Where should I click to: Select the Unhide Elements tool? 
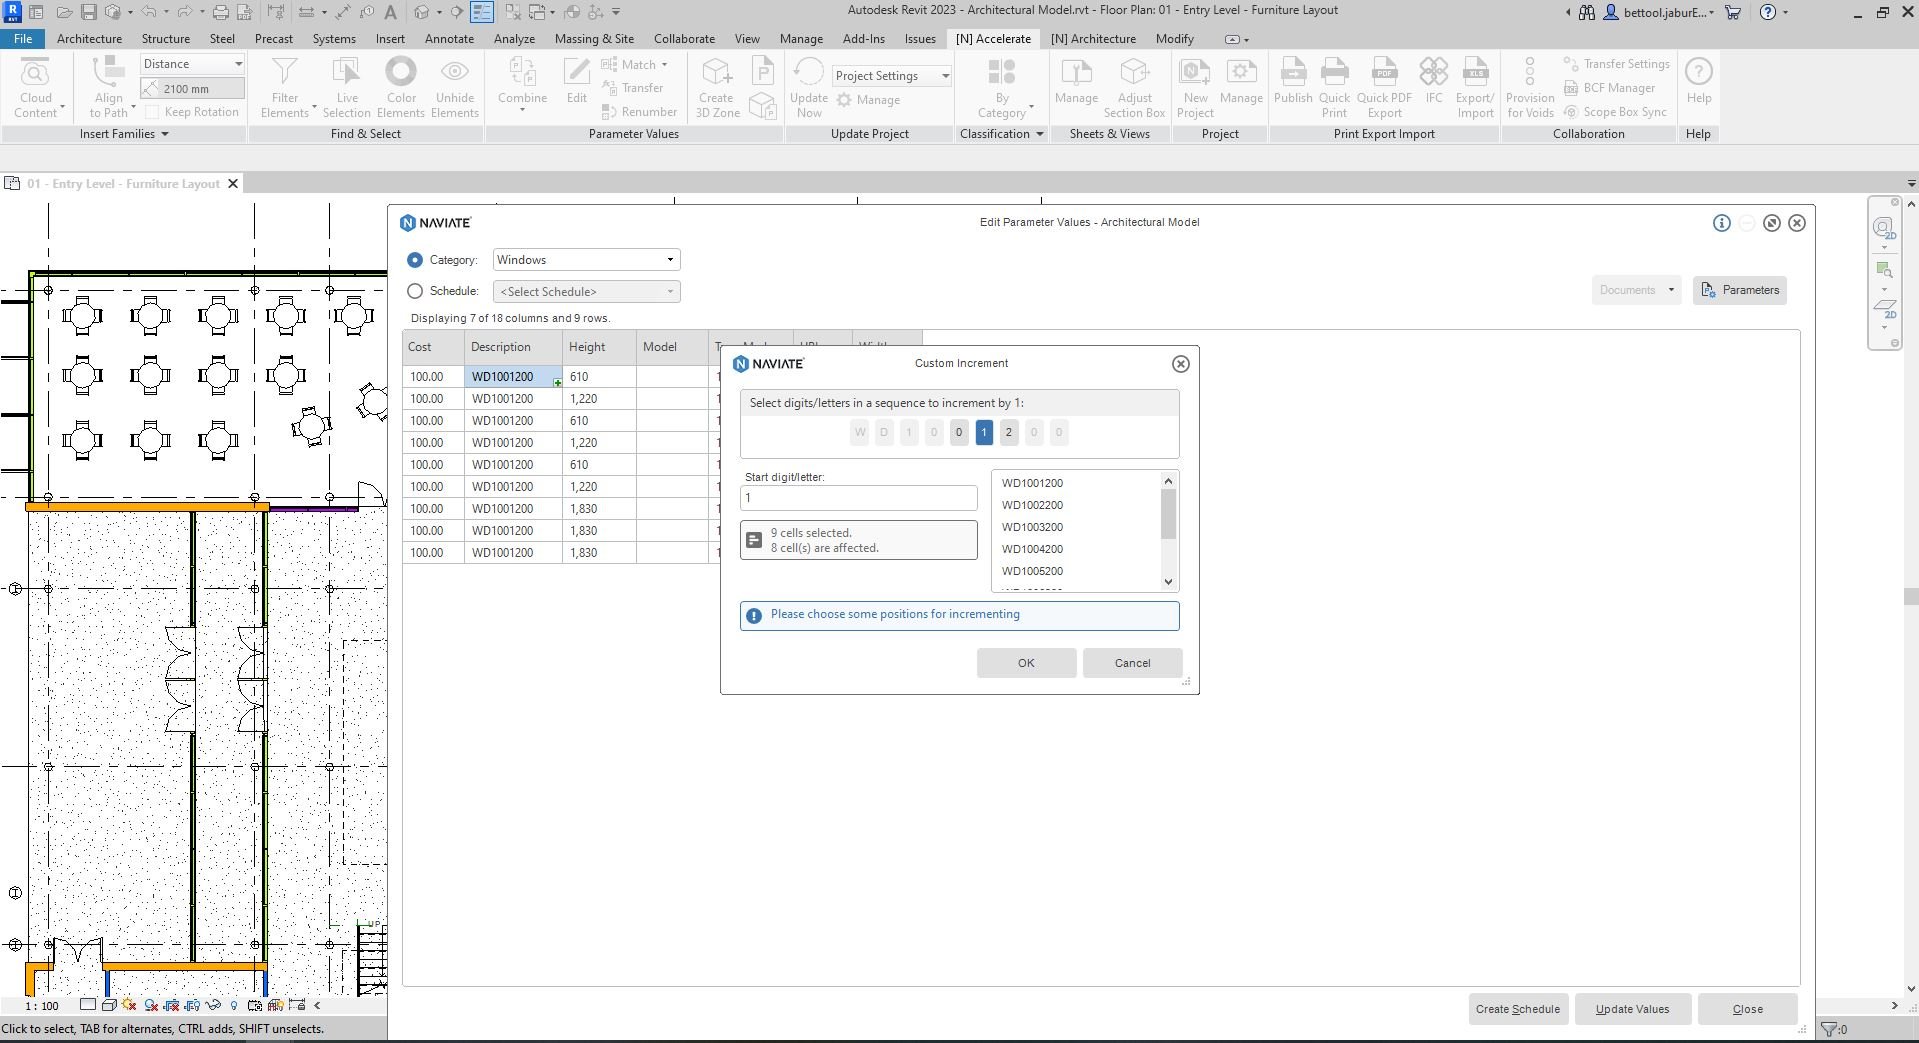(x=455, y=85)
